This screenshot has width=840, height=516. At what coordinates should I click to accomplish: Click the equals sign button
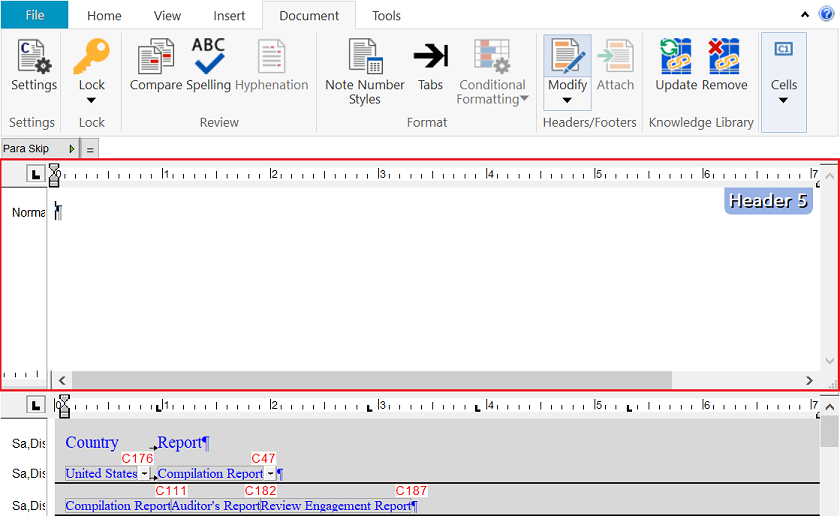click(90, 149)
